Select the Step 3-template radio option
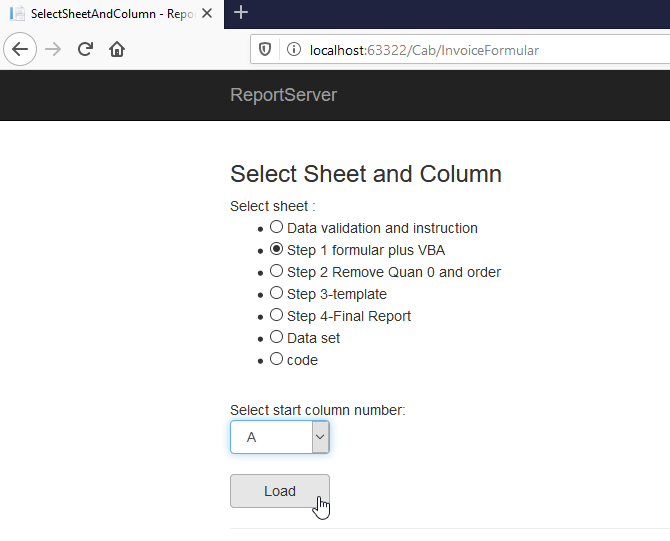 click(277, 293)
